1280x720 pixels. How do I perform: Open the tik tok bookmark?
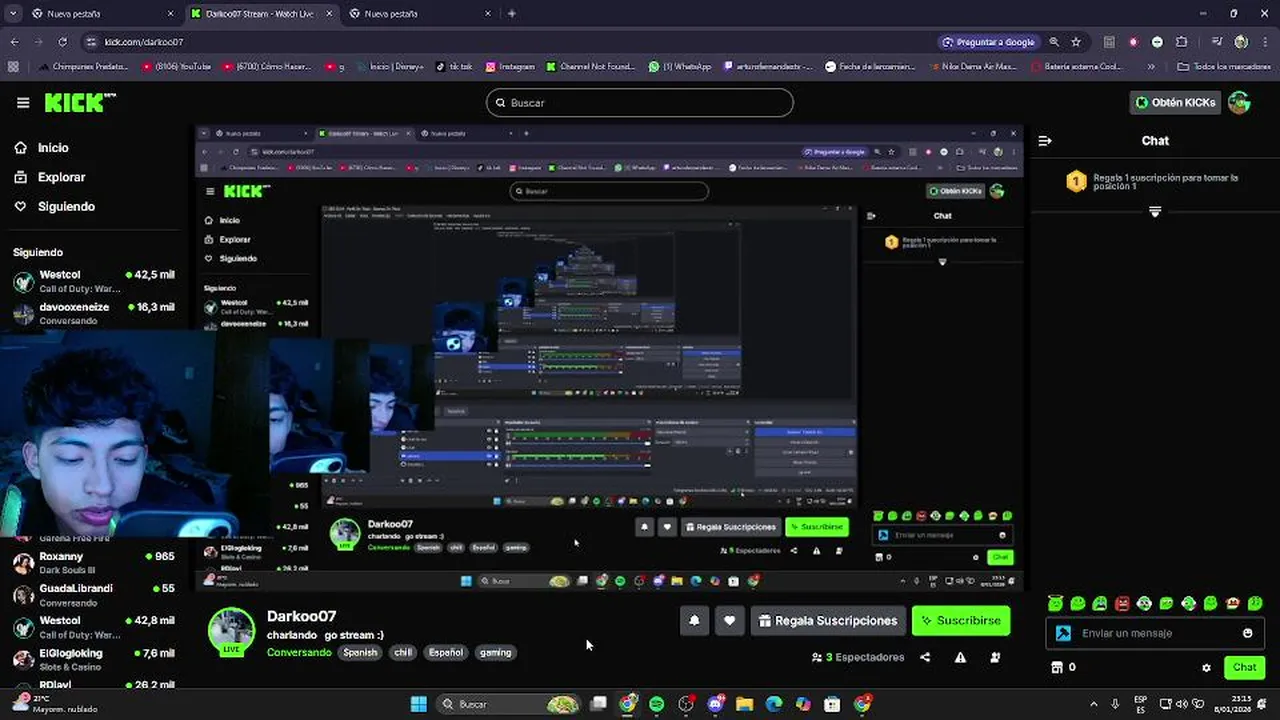pos(454,67)
